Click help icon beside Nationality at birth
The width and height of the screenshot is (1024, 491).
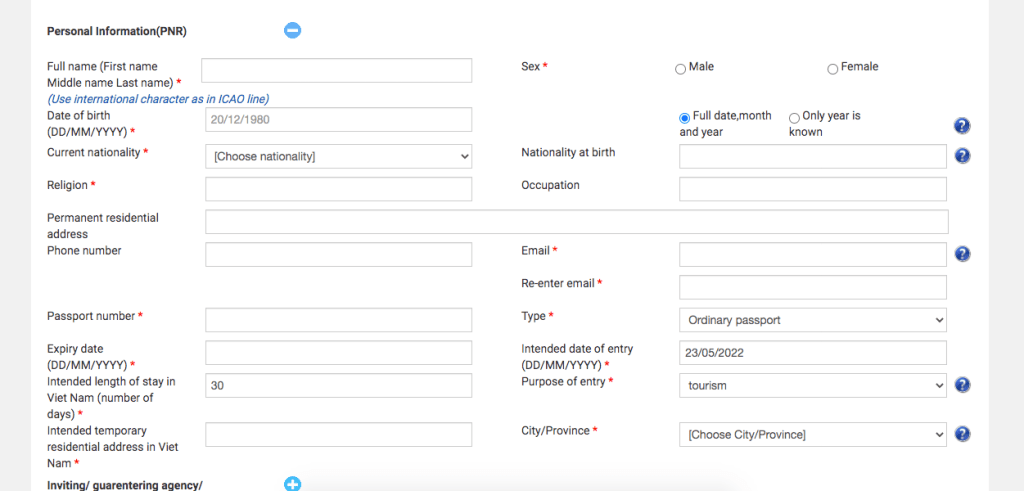click(962, 156)
